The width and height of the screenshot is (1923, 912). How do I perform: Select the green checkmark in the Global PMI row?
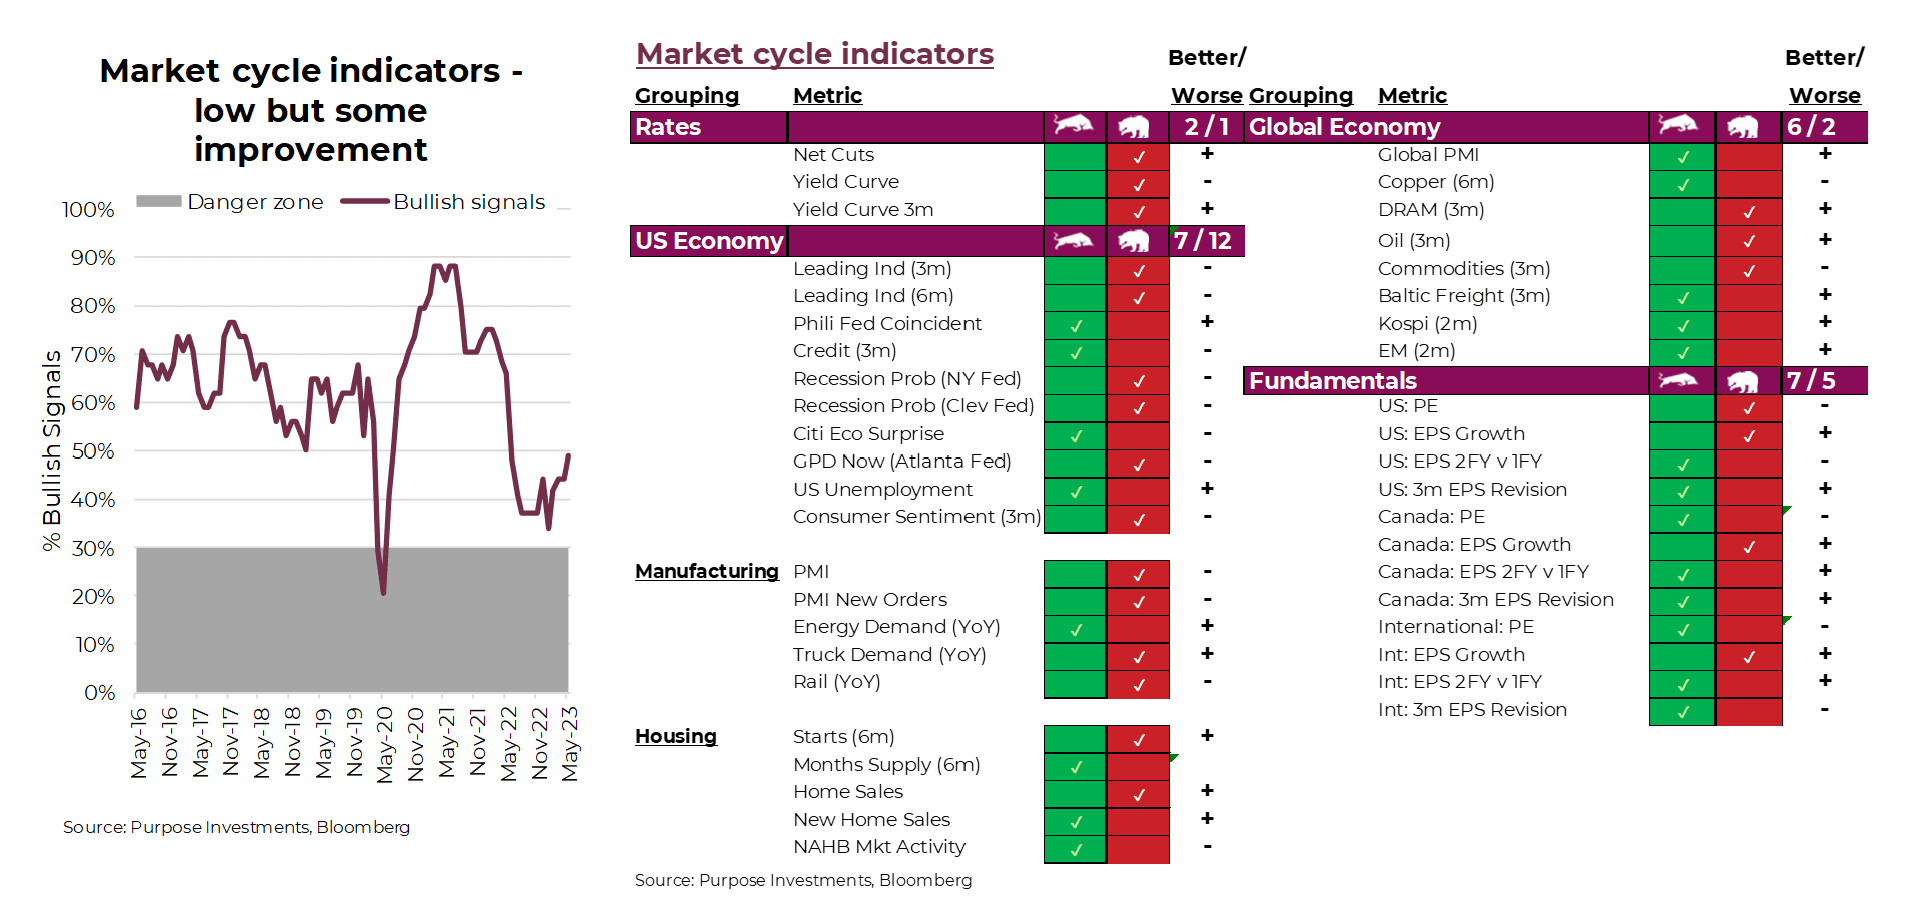pos(1683,157)
